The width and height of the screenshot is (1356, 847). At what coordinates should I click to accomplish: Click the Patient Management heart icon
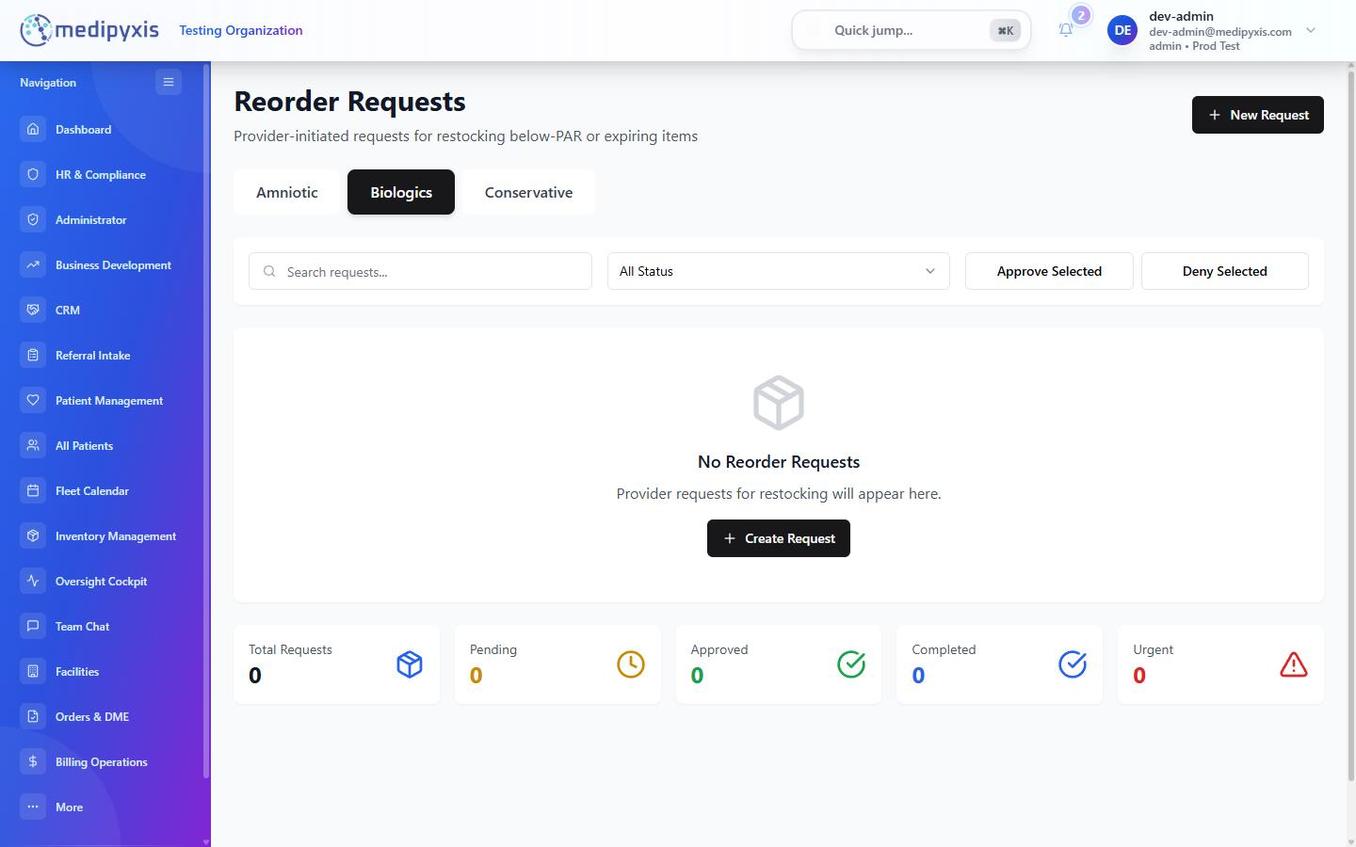tap(33, 400)
